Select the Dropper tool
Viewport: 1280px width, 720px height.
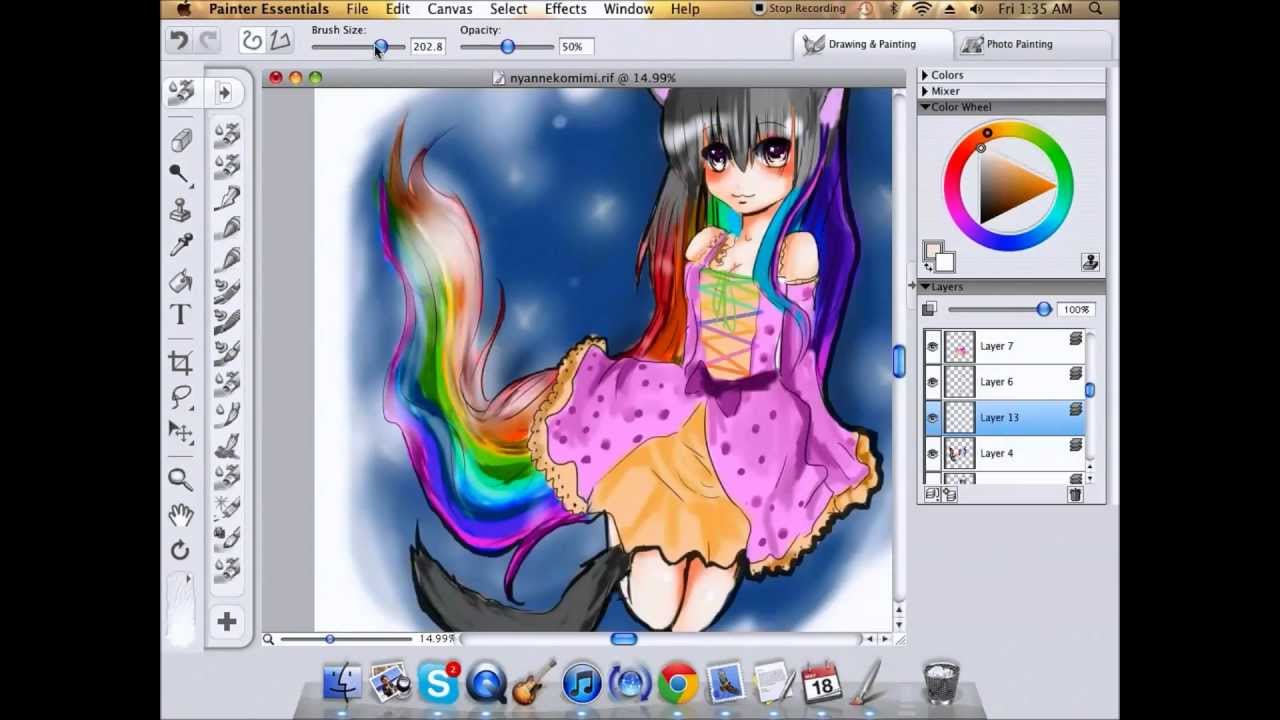pos(181,244)
